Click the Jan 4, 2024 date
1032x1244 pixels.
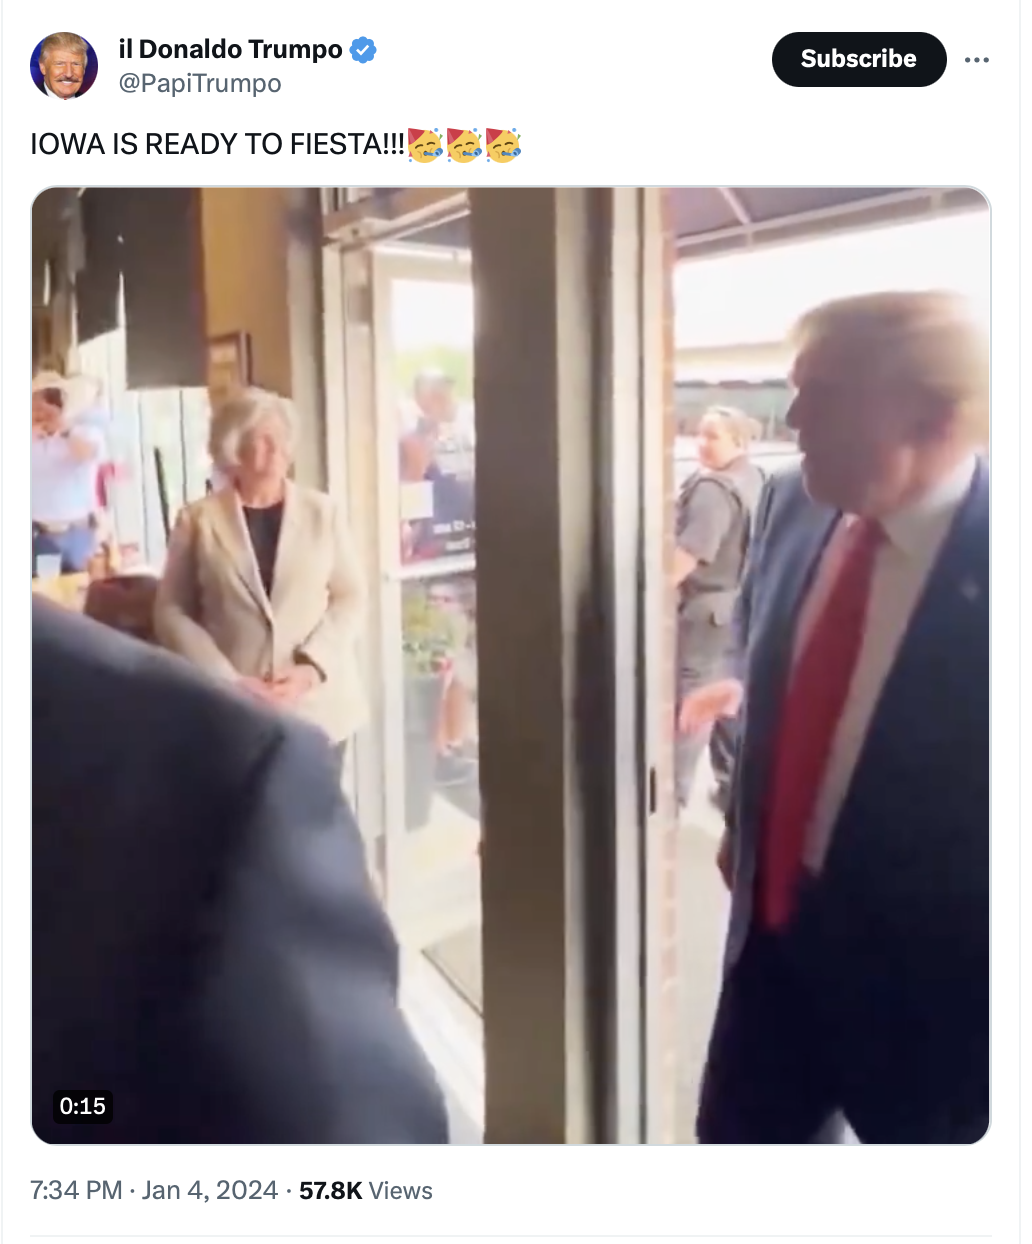point(210,1190)
